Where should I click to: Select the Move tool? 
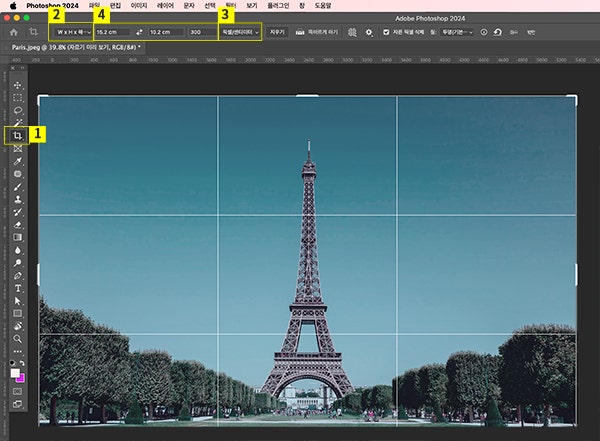coord(18,85)
